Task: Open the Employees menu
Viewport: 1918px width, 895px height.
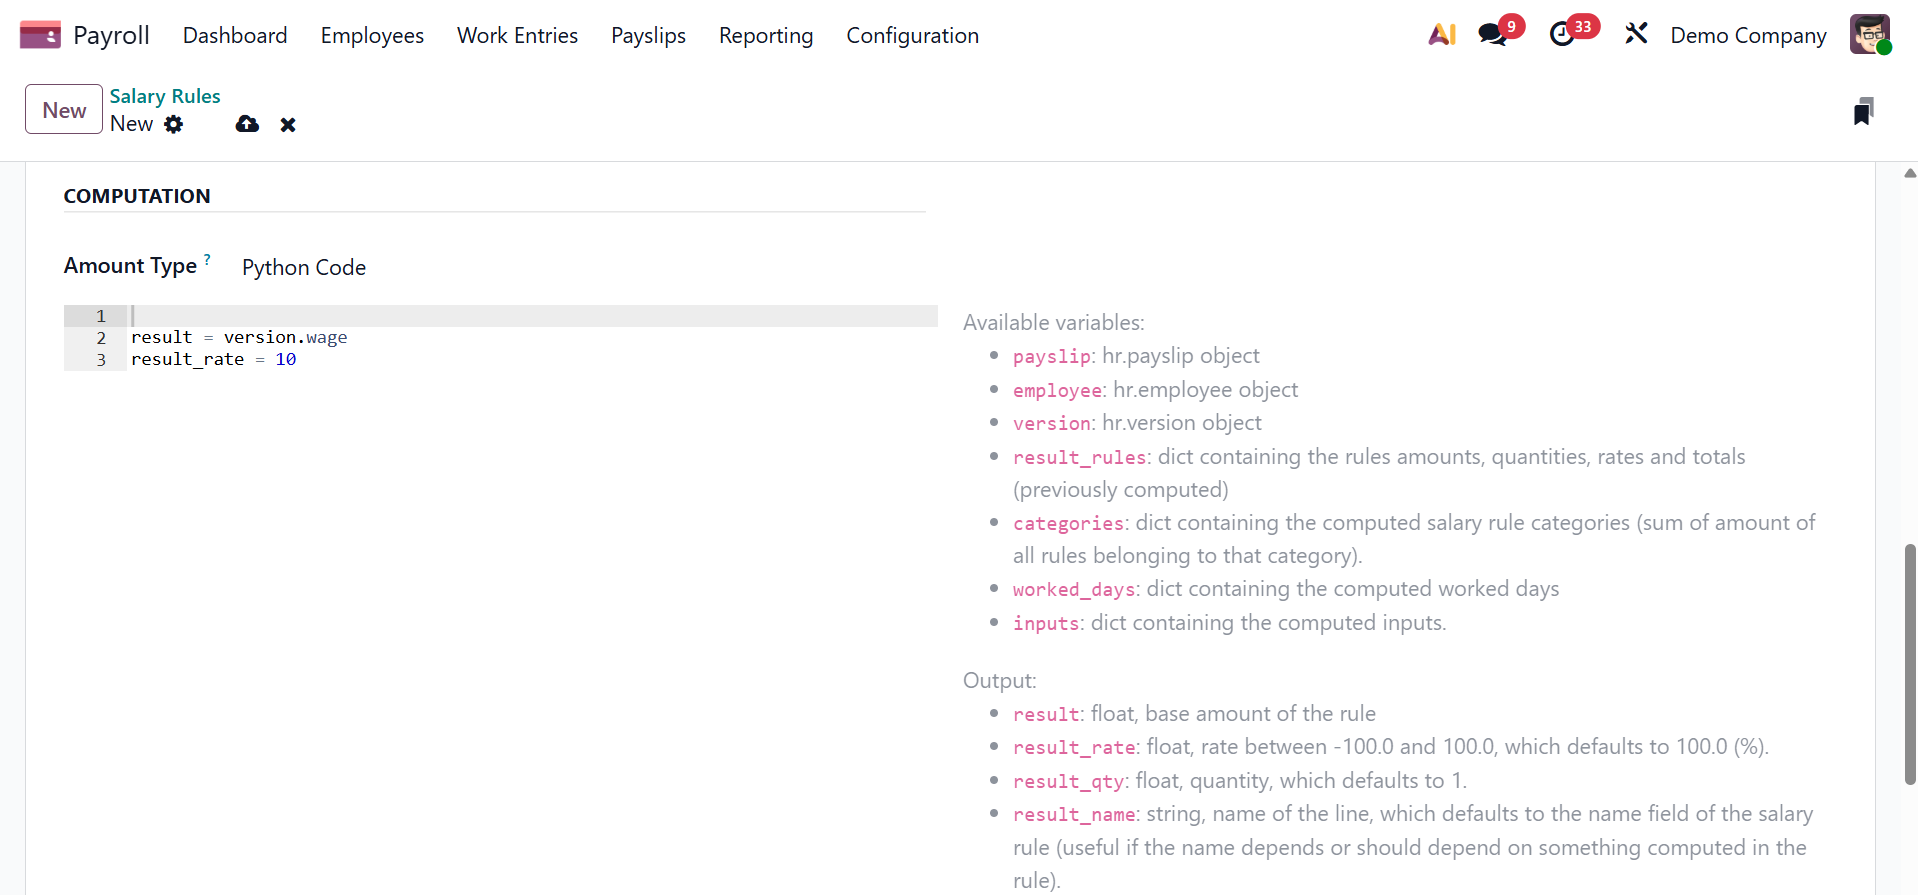Action: click(x=372, y=36)
